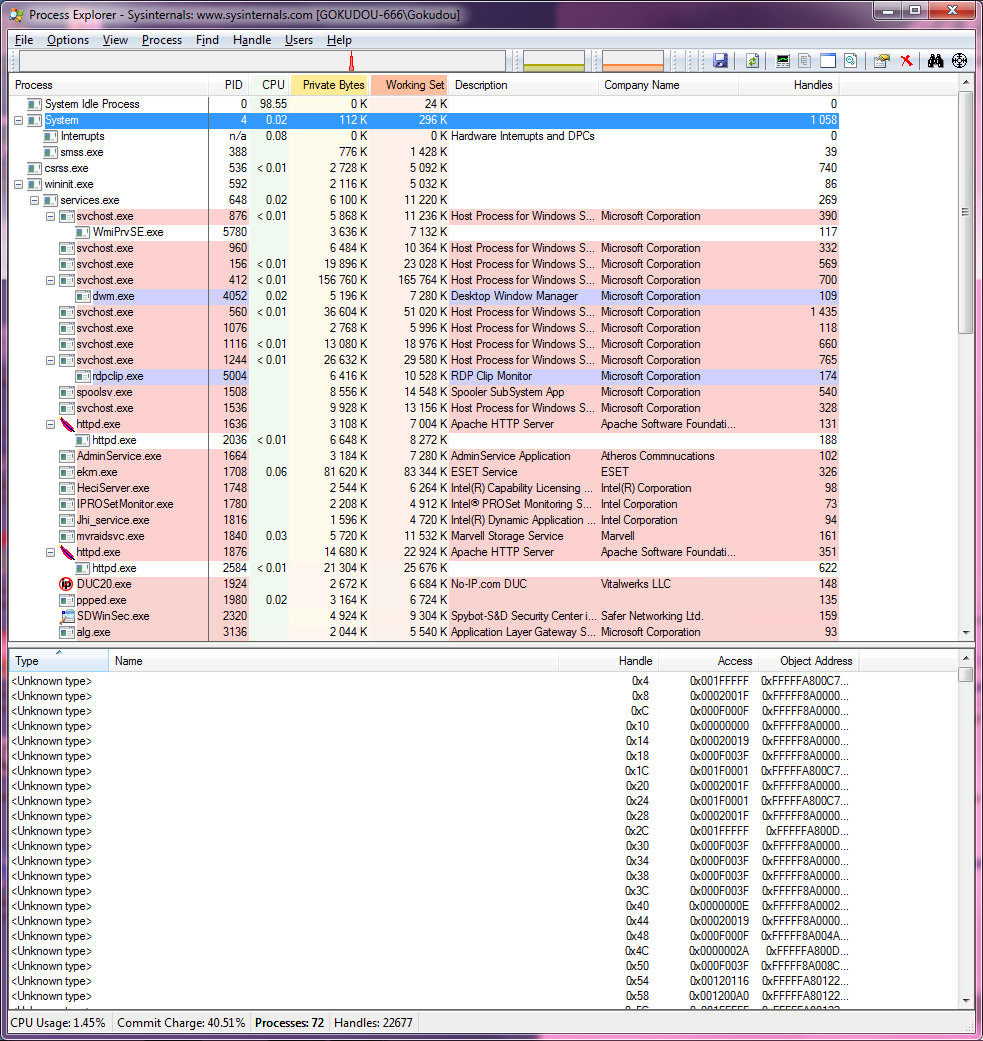Screen dimensions: 983x1041
Task: Collapse the services.exe tree node
Action: [x=35, y=200]
